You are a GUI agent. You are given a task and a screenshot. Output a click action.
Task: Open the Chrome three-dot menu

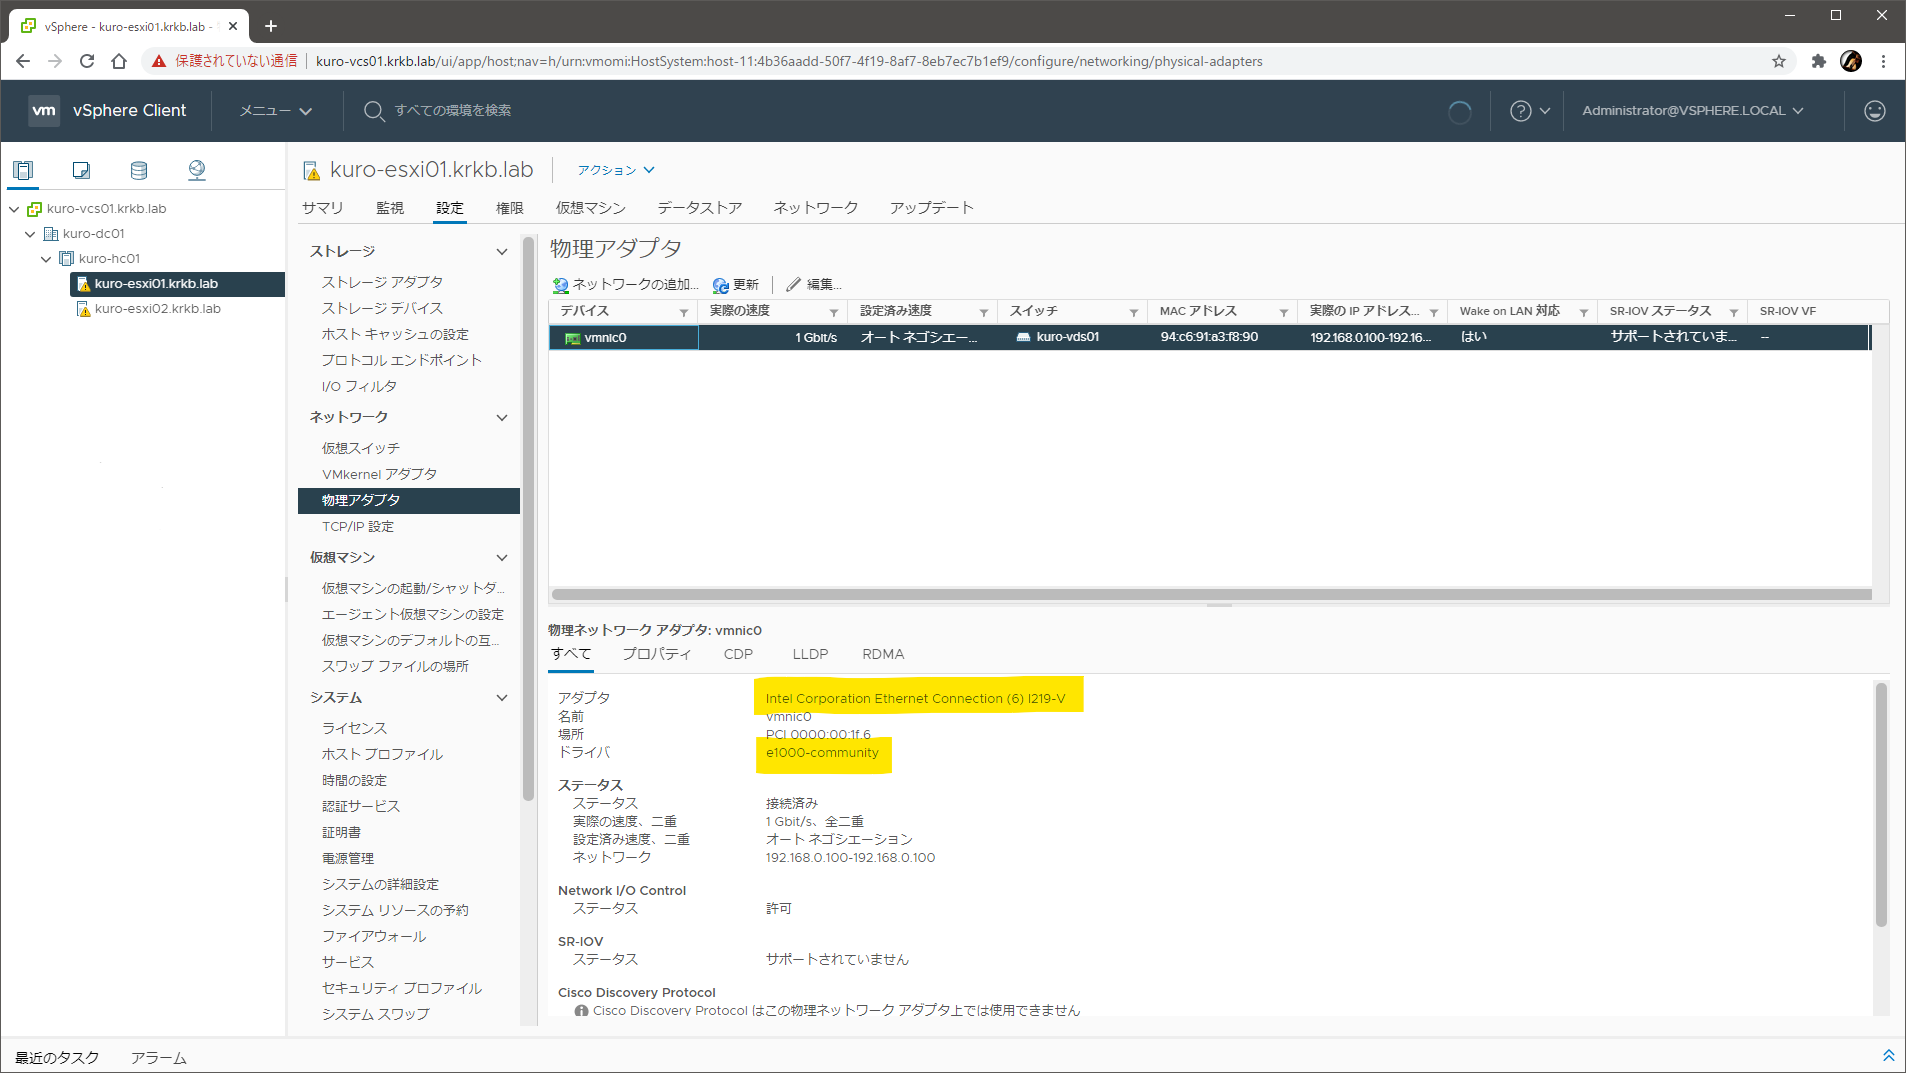pyautogui.click(x=1883, y=61)
